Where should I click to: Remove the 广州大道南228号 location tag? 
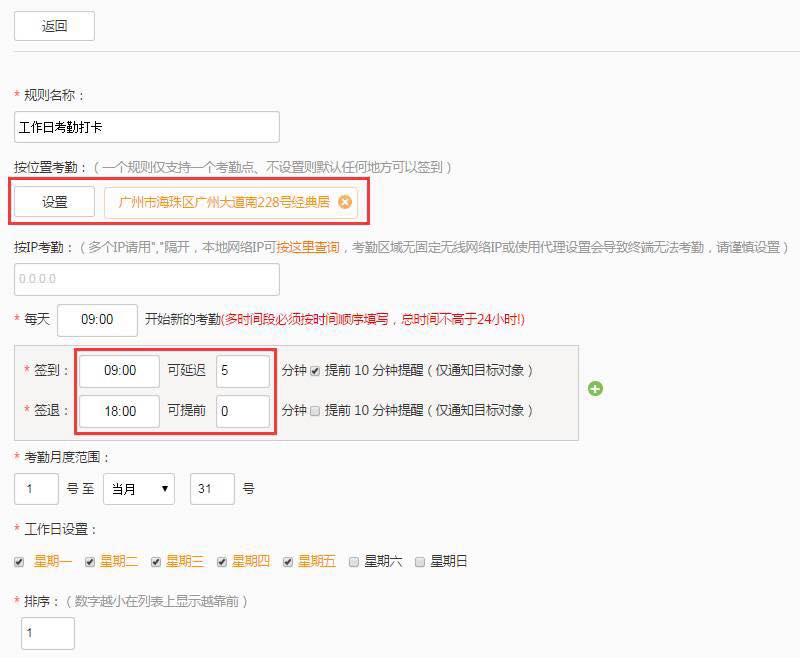345,203
